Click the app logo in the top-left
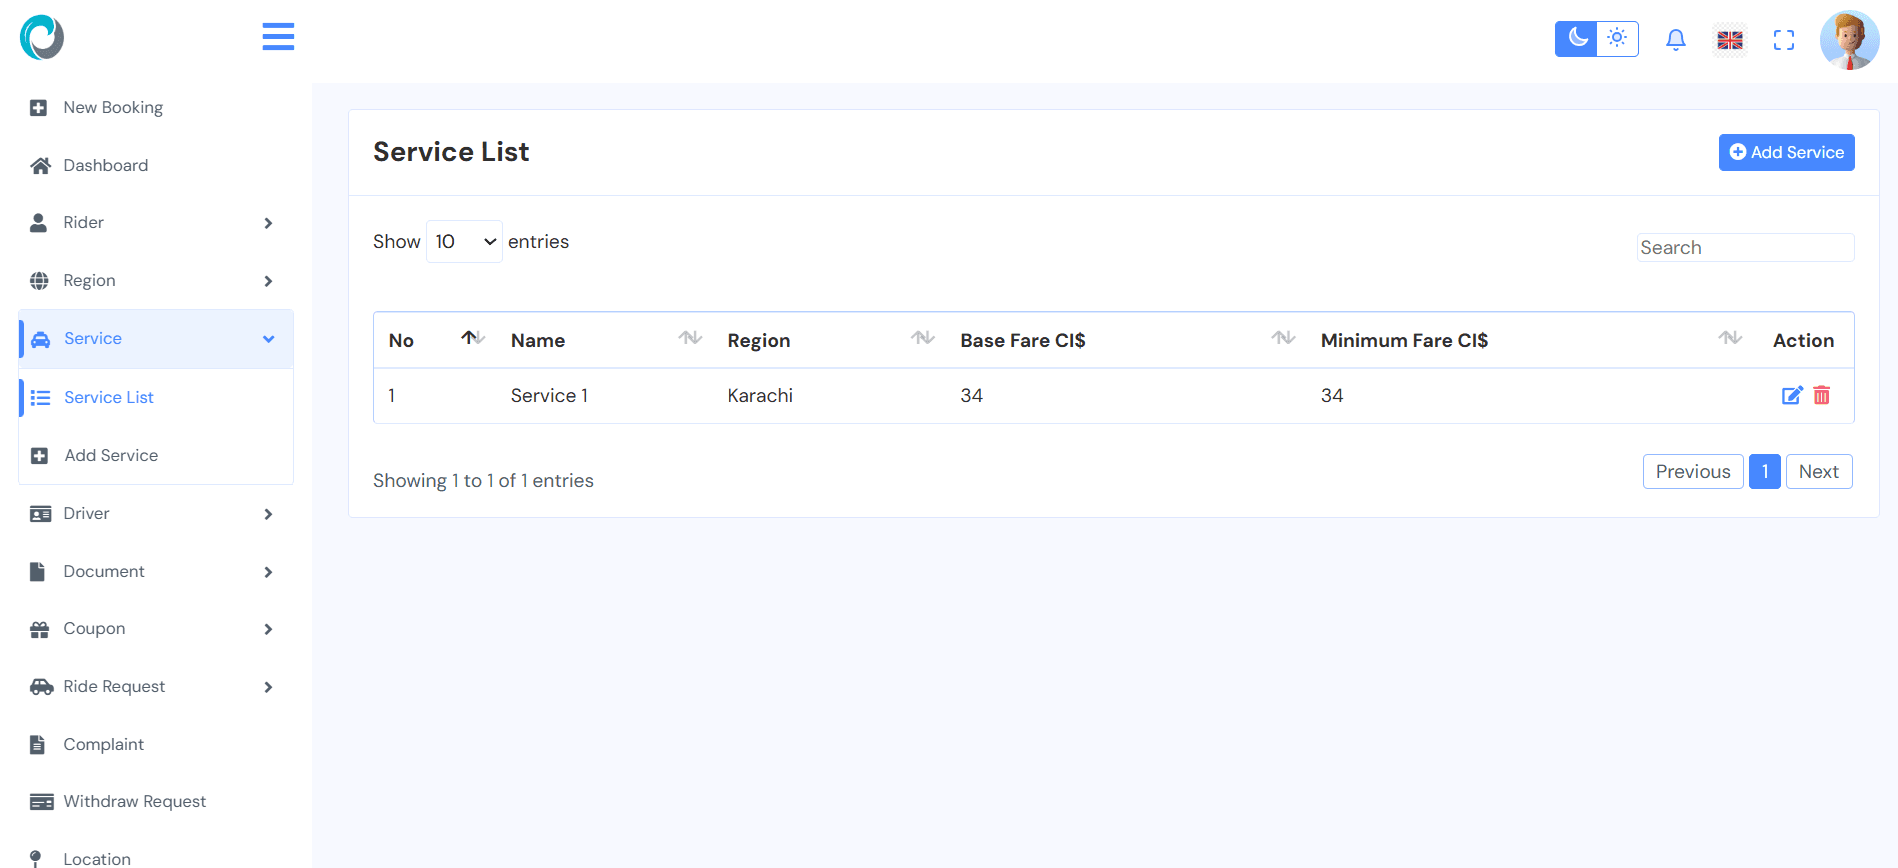This screenshot has height=868, width=1898. (x=42, y=38)
